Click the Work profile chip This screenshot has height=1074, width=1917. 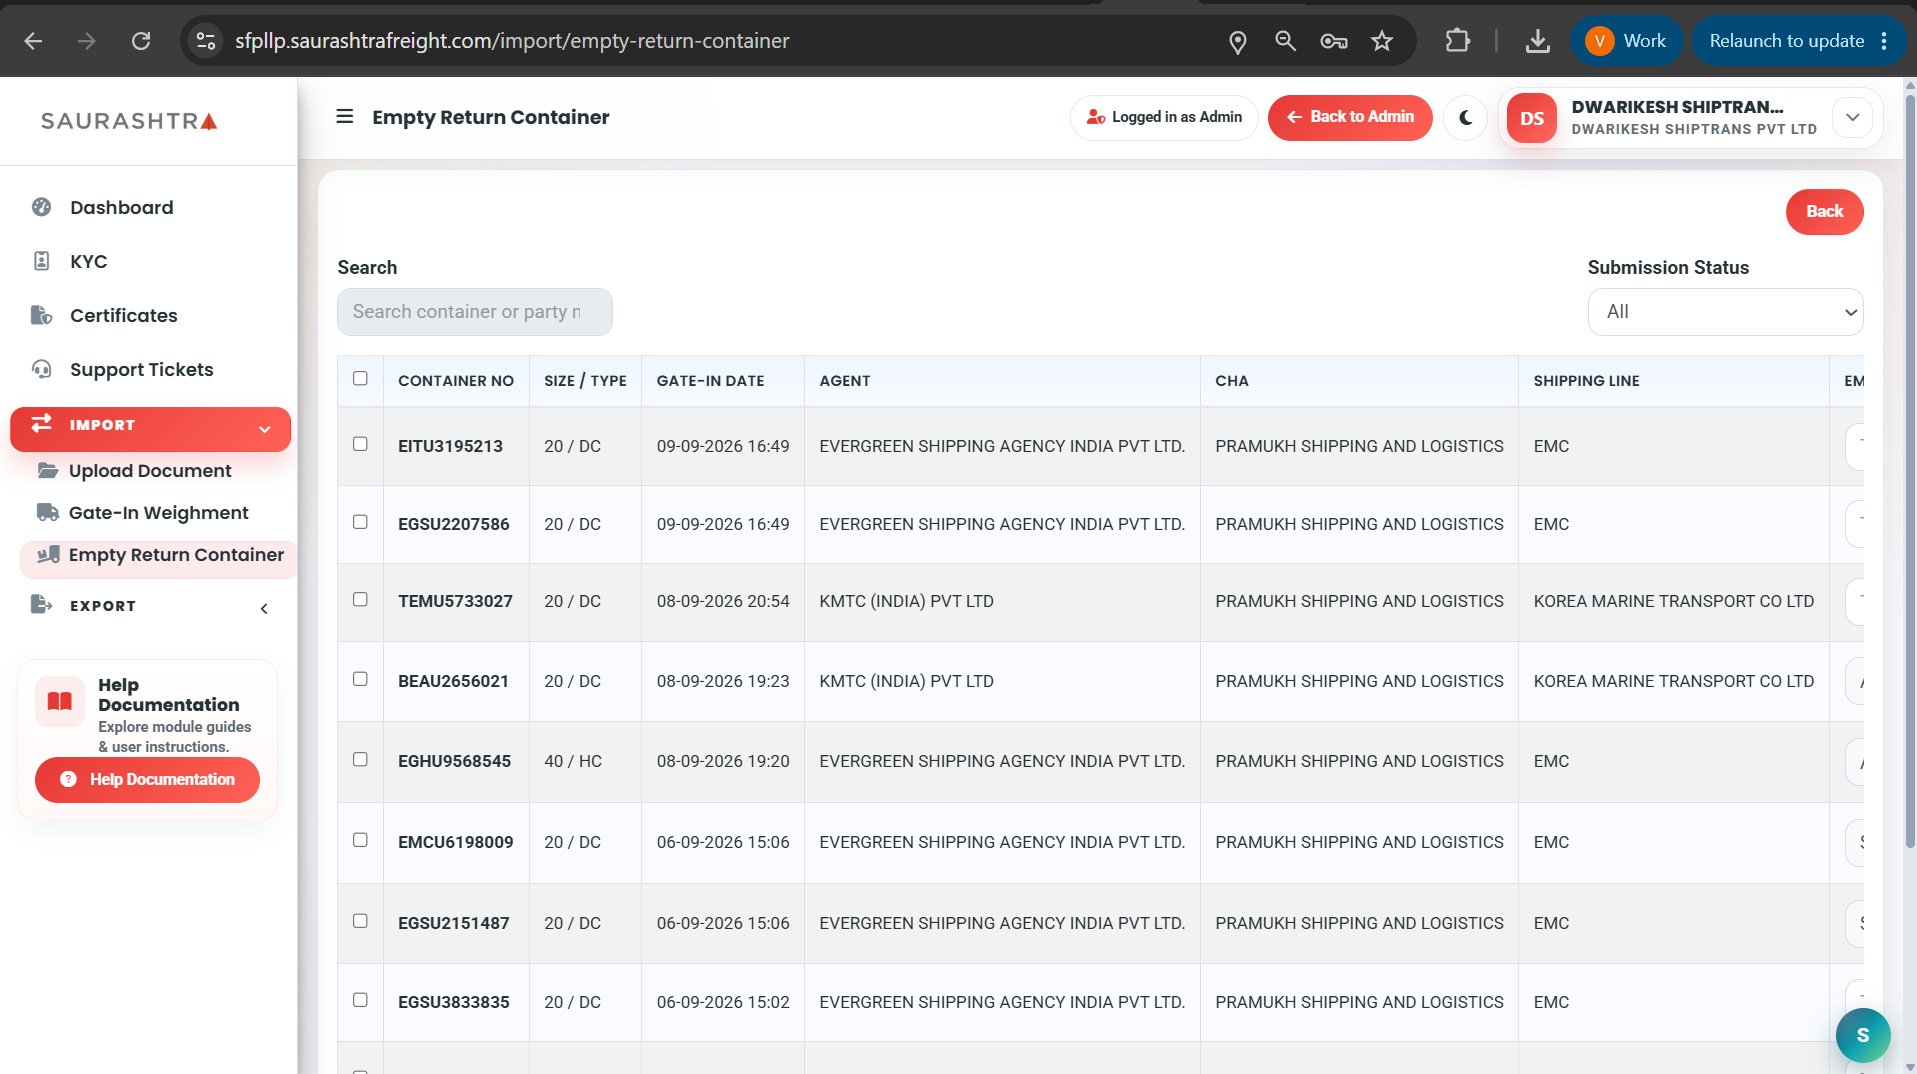1626,41
